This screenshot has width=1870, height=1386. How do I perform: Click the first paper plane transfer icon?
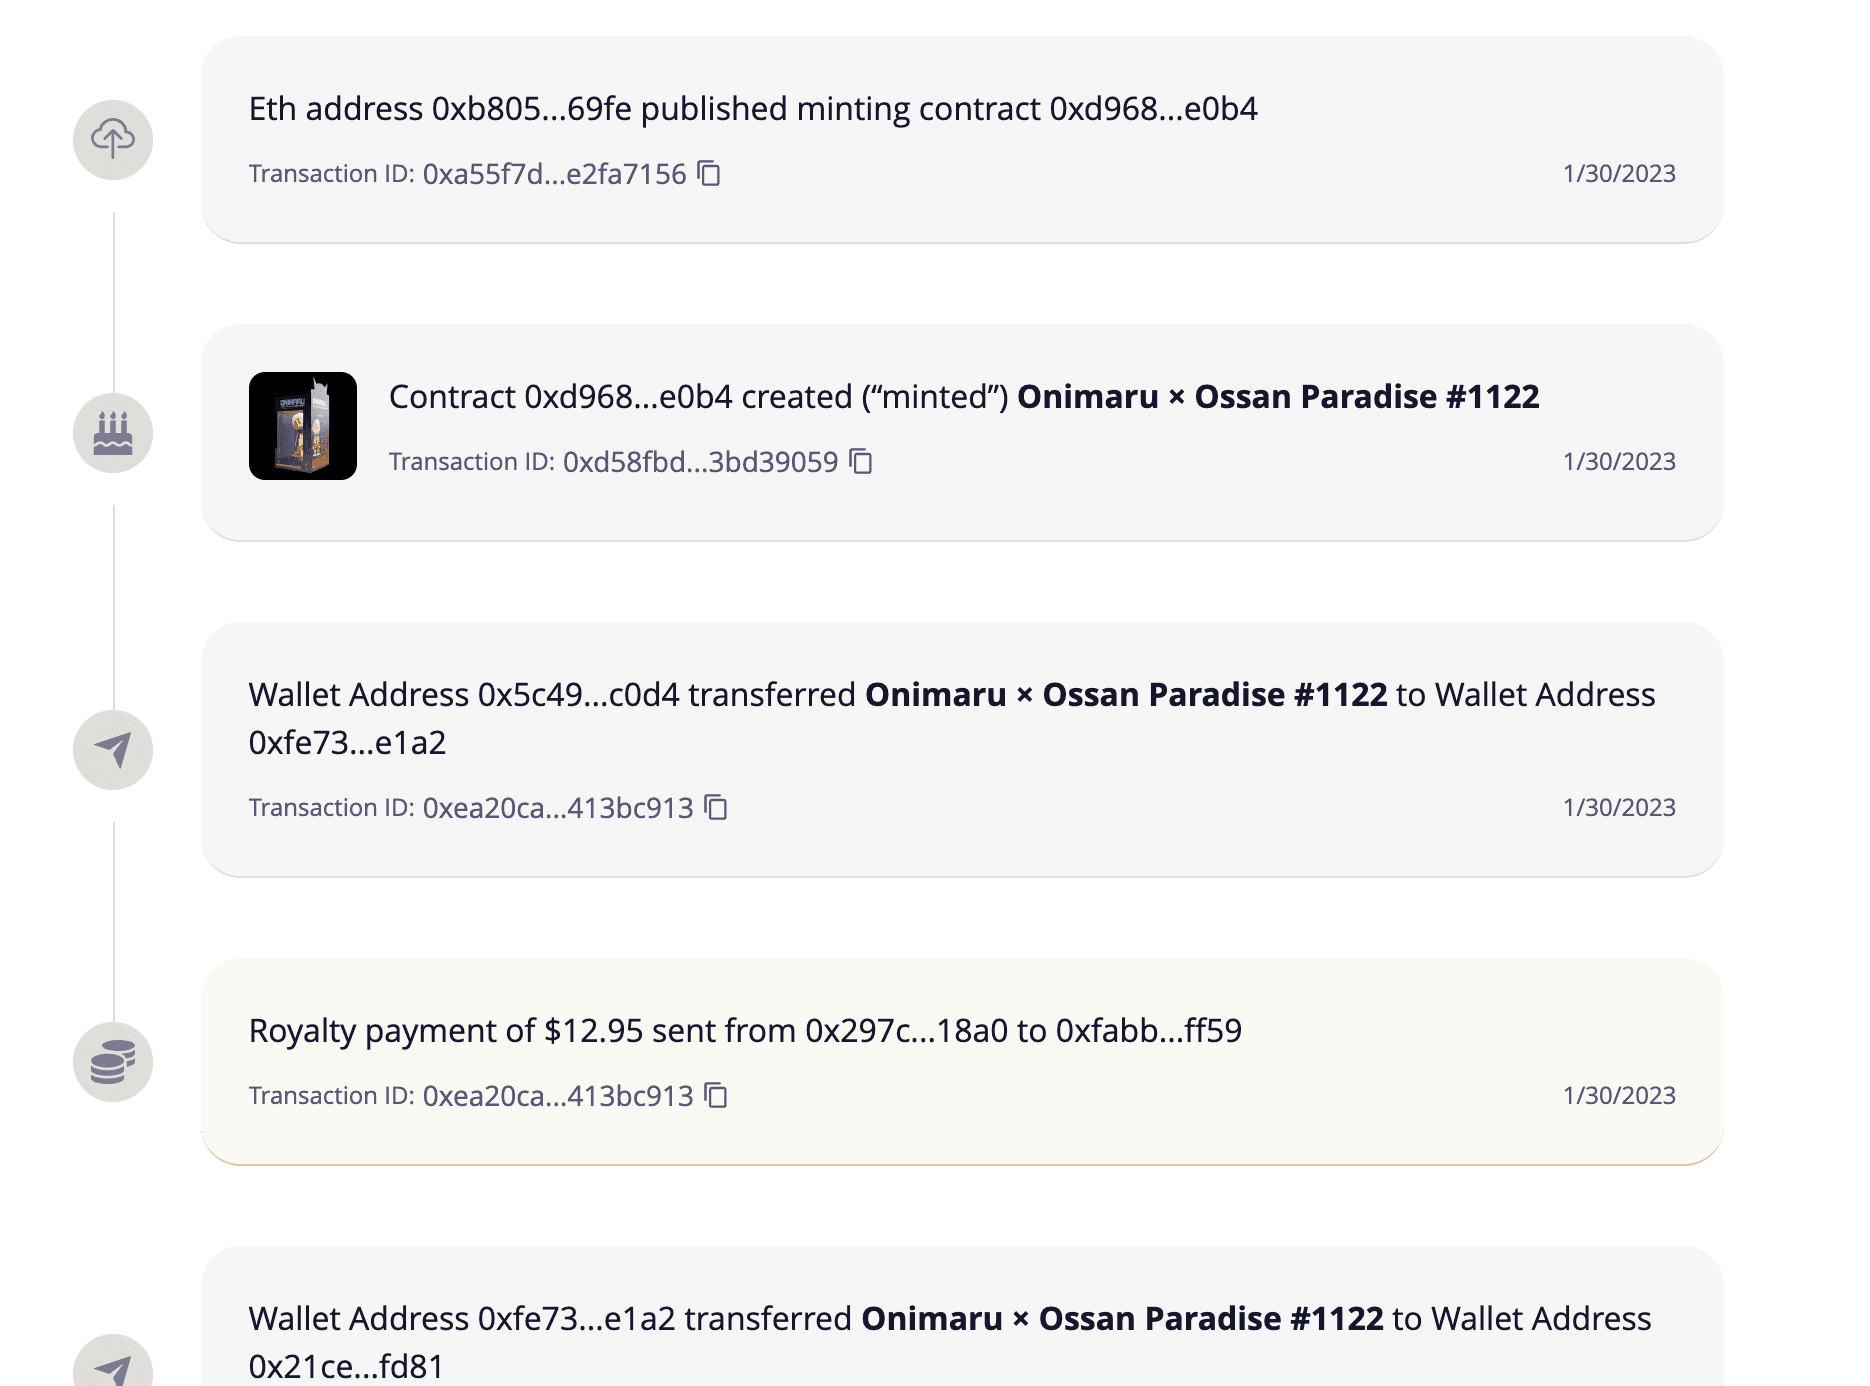113,750
